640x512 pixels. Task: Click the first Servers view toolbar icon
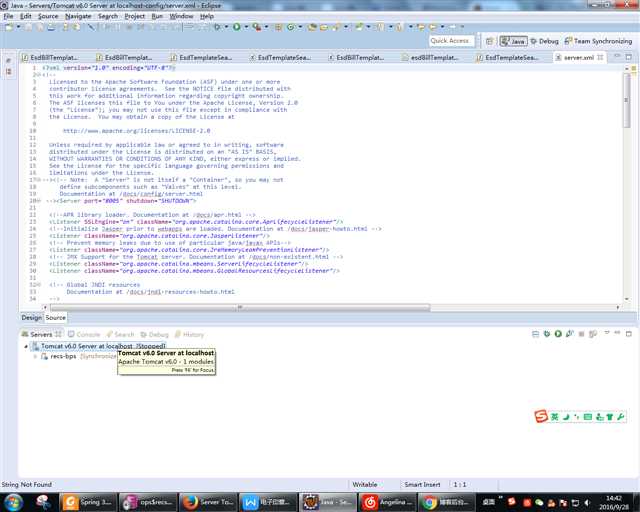tap(536, 334)
